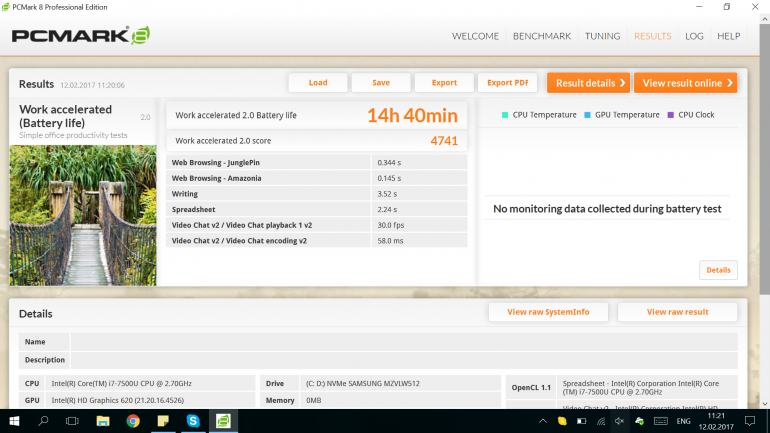Click the '12.02.2017 11:20:06' timestamp
770x433 pixels.
[92, 85]
